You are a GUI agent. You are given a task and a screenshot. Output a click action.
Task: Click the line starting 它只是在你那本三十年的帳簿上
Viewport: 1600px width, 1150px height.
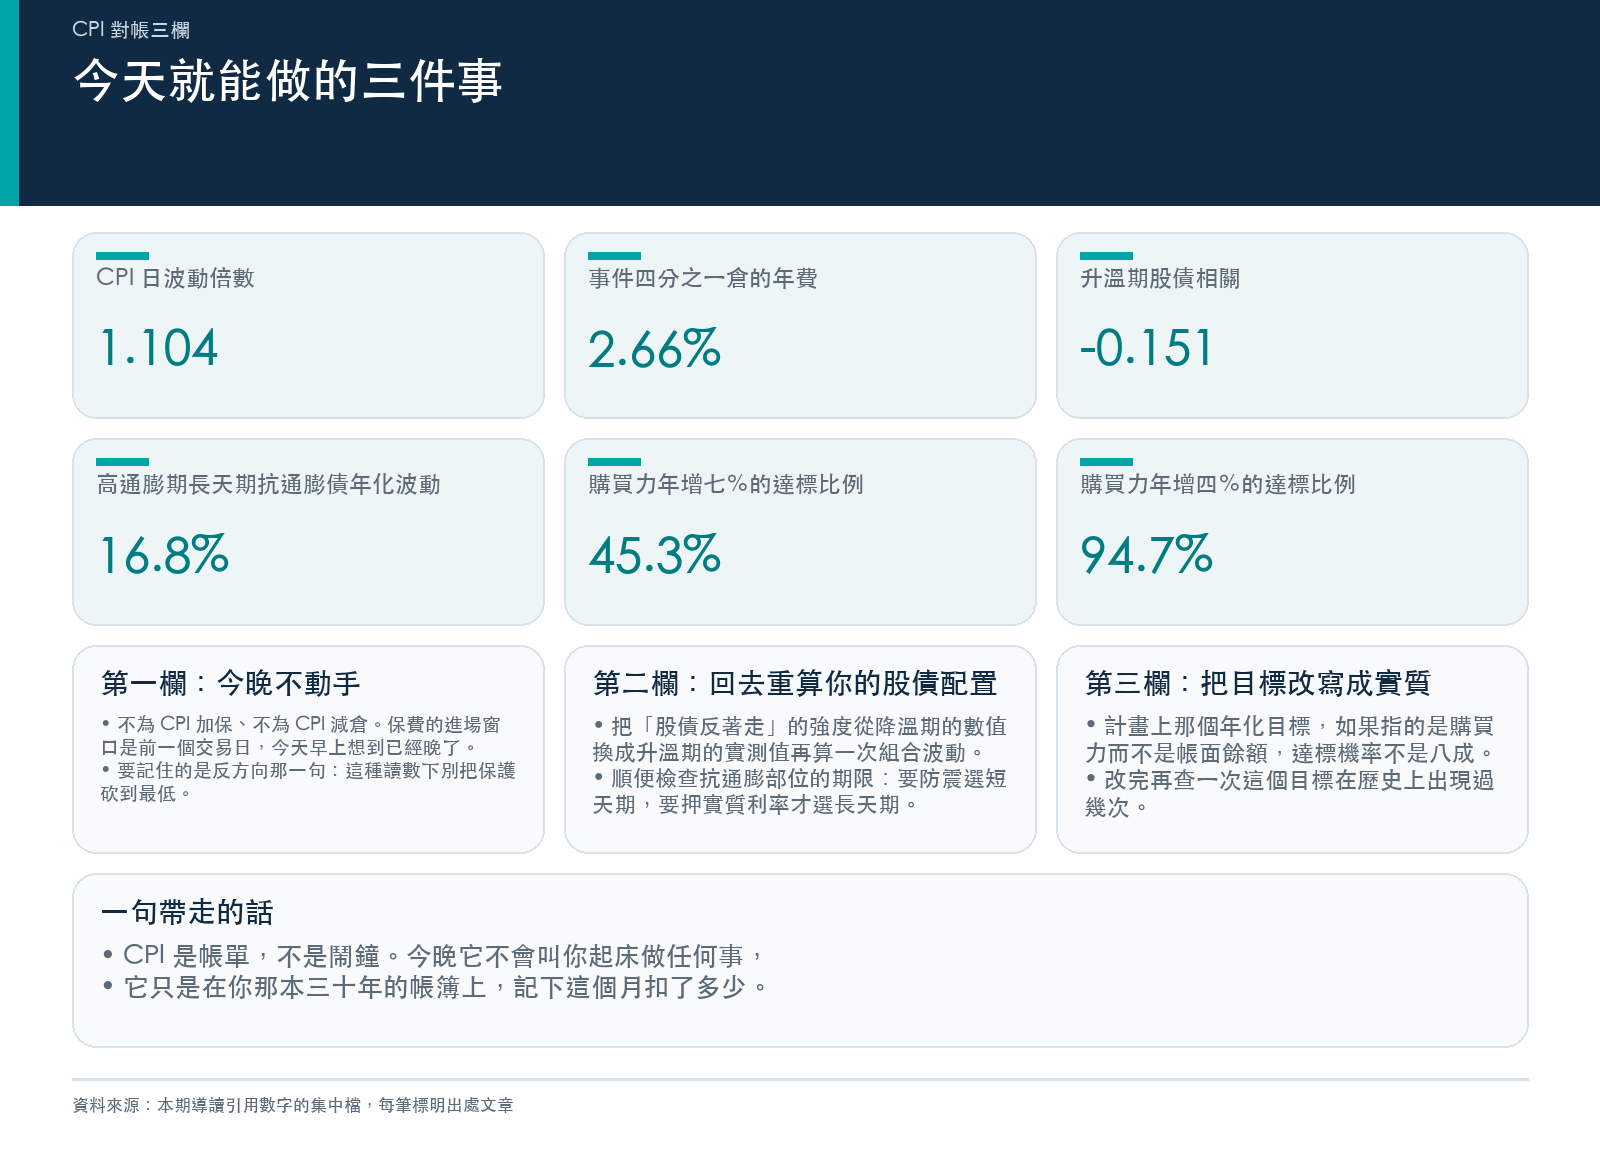click(436, 988)
